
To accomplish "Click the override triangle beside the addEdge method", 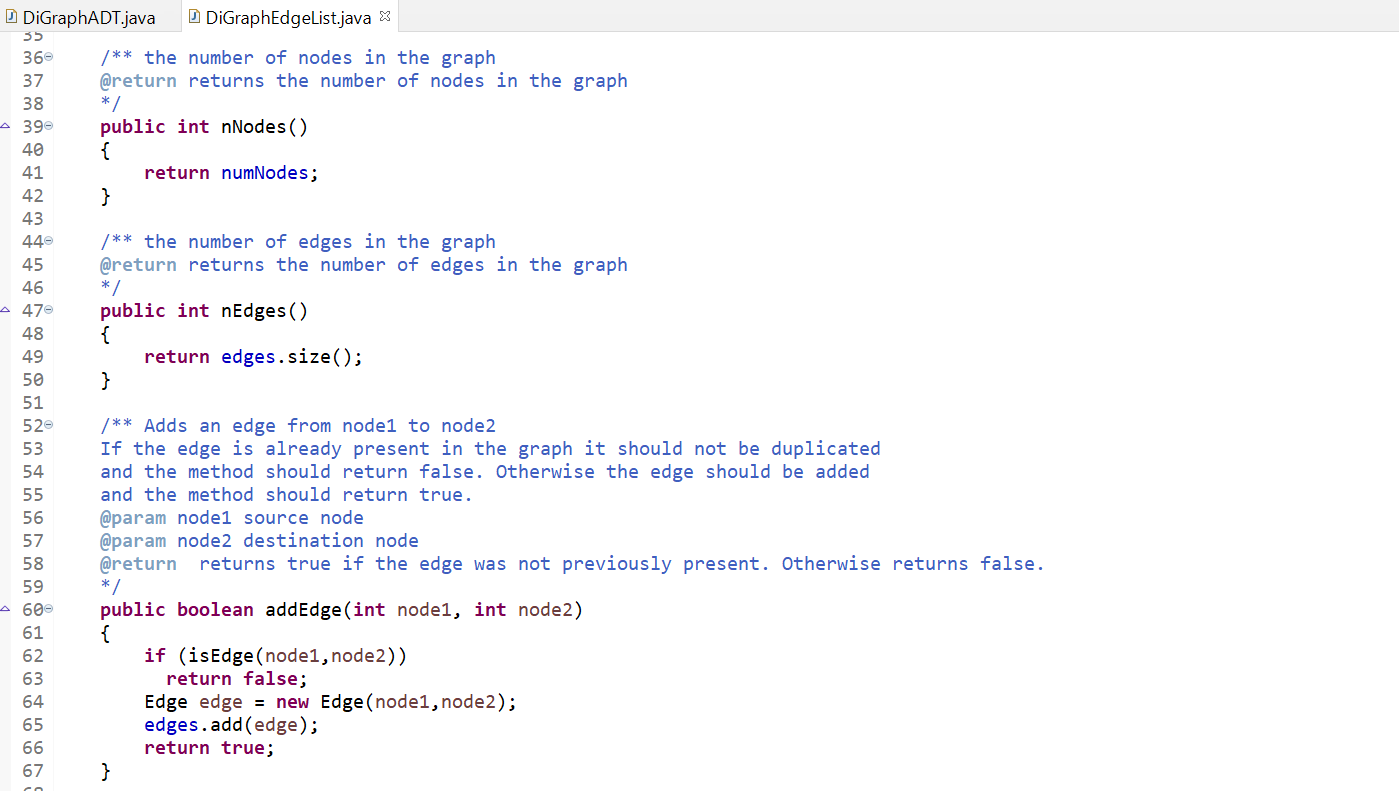I will click(x=5, y=609).
